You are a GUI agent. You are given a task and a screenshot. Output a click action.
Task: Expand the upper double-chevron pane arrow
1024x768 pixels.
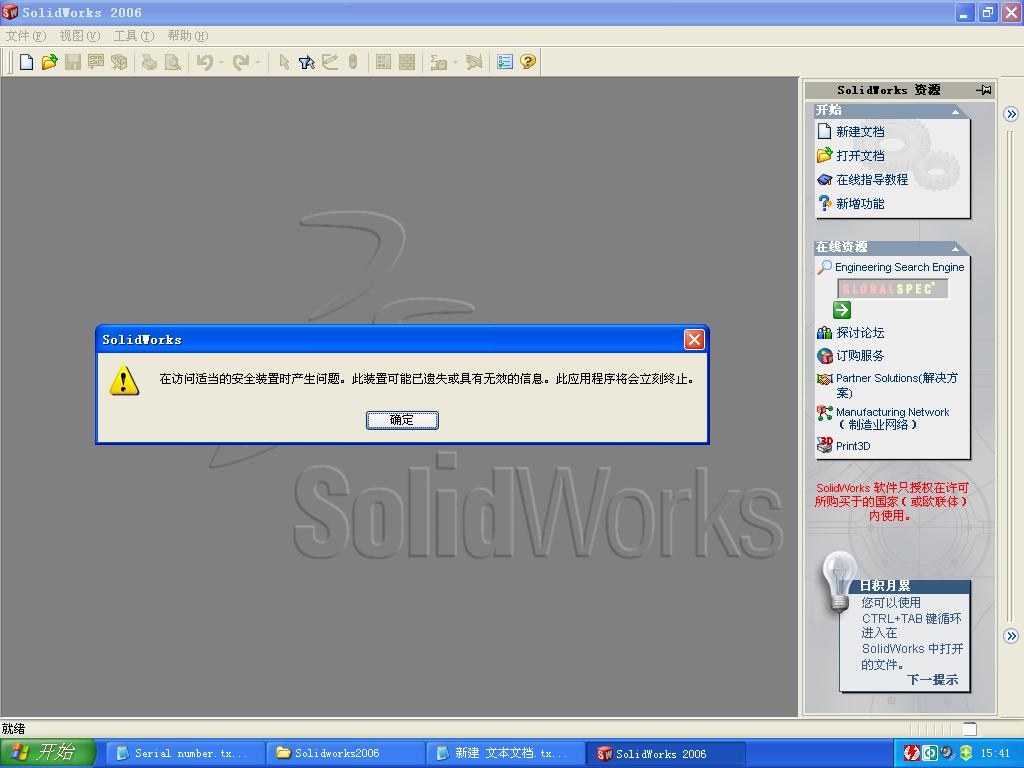click(1011, 114)
